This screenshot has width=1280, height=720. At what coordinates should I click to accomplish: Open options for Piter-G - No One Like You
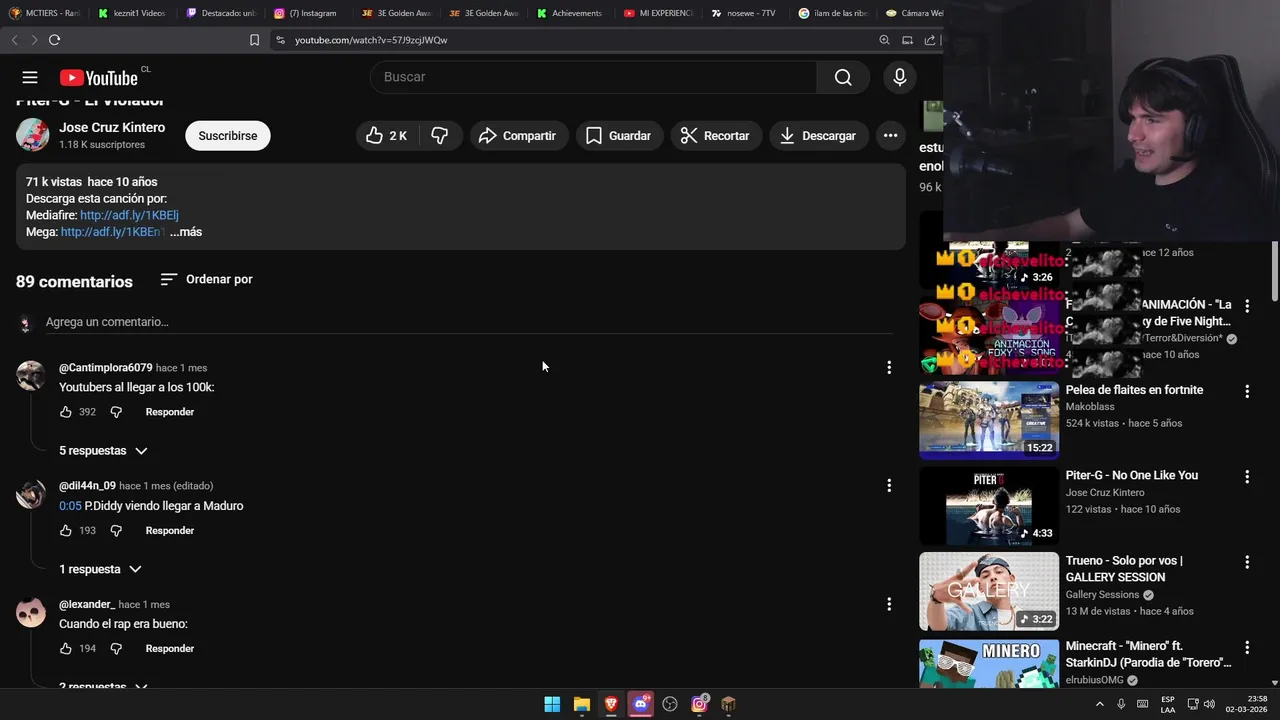(x=1247, y=477)
